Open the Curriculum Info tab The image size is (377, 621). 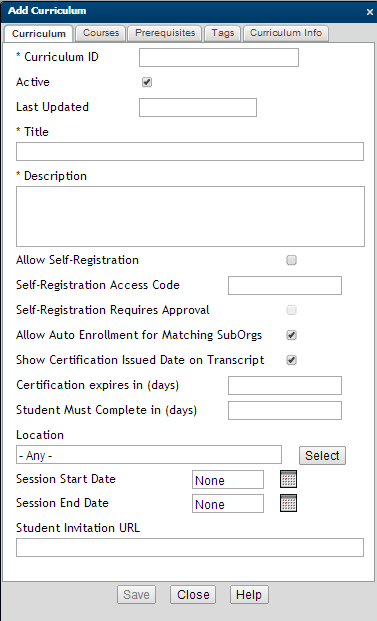286,33
